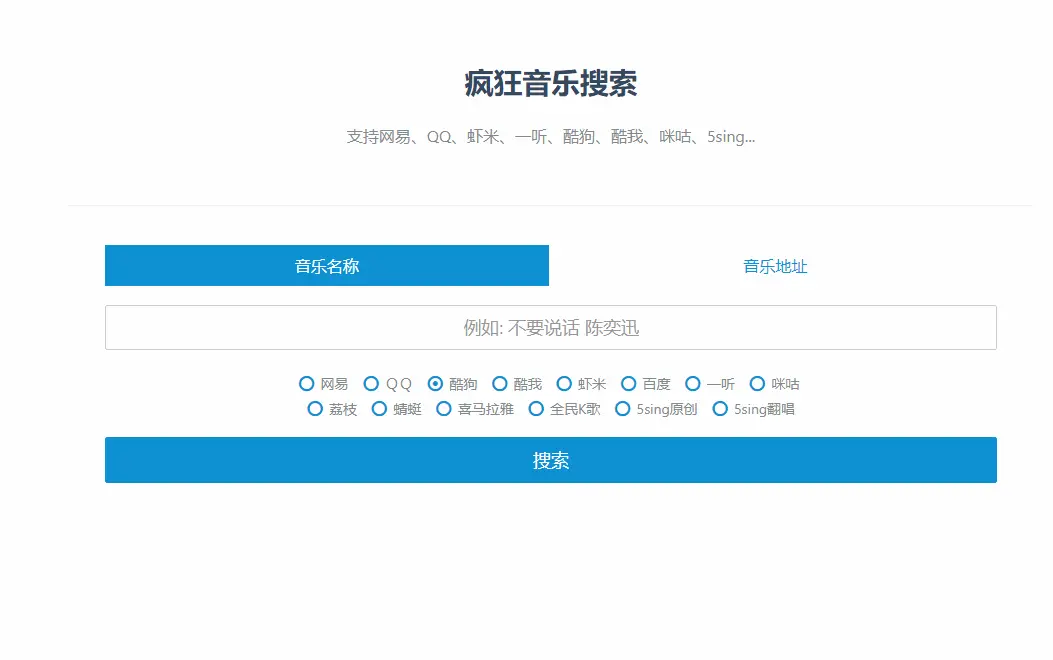Select the 喜马拉雅 radio button
Screen dimensions: 1053x660
(443, 409)
